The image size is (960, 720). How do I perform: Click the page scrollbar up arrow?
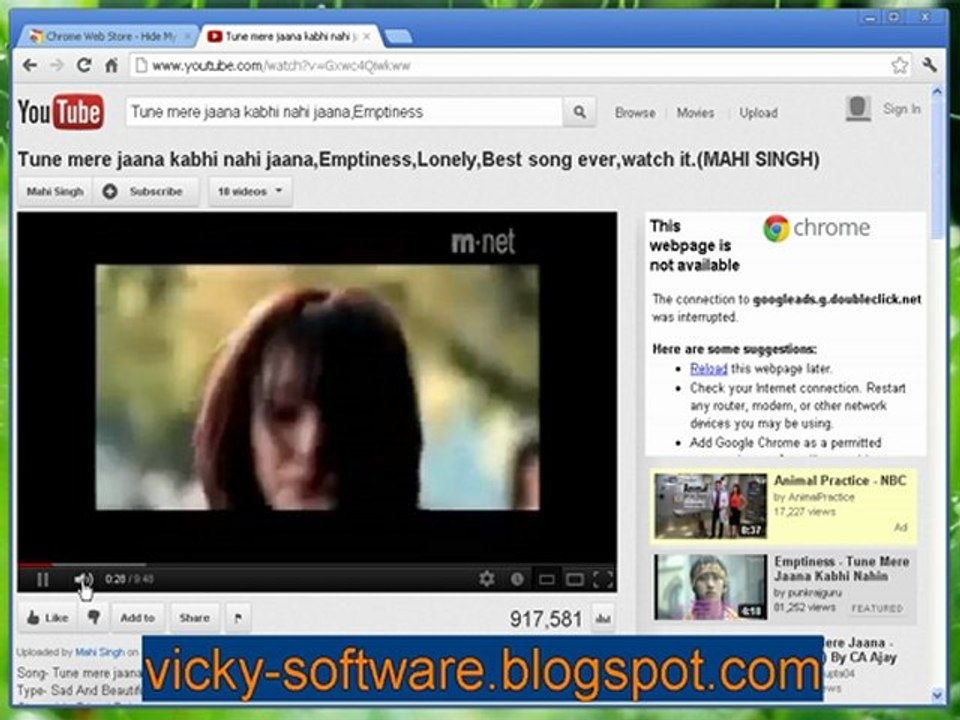click(x=937, y=92)
